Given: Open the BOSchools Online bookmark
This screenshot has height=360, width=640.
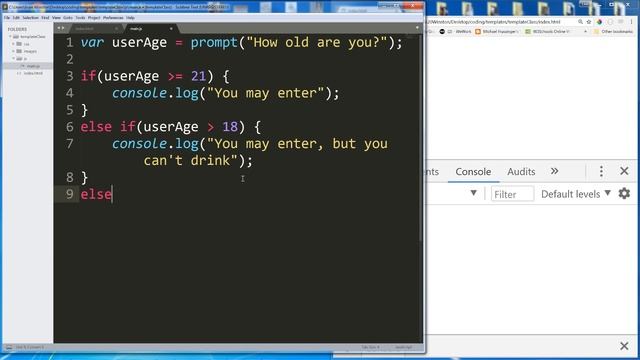Looking at the screenshot, I should pyautogui.click(x=547, y=31).
